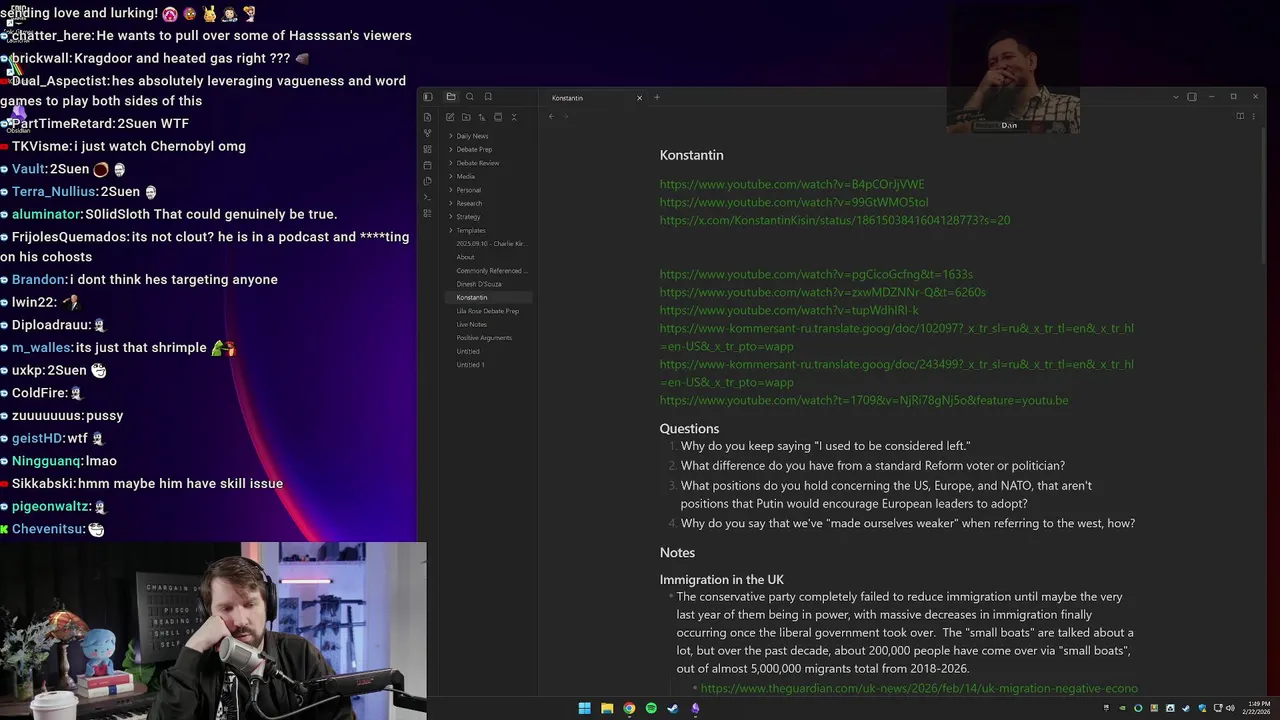
Task: Open YouTube link ending 99GtWMO5toI
Action: tap(794, 202)
